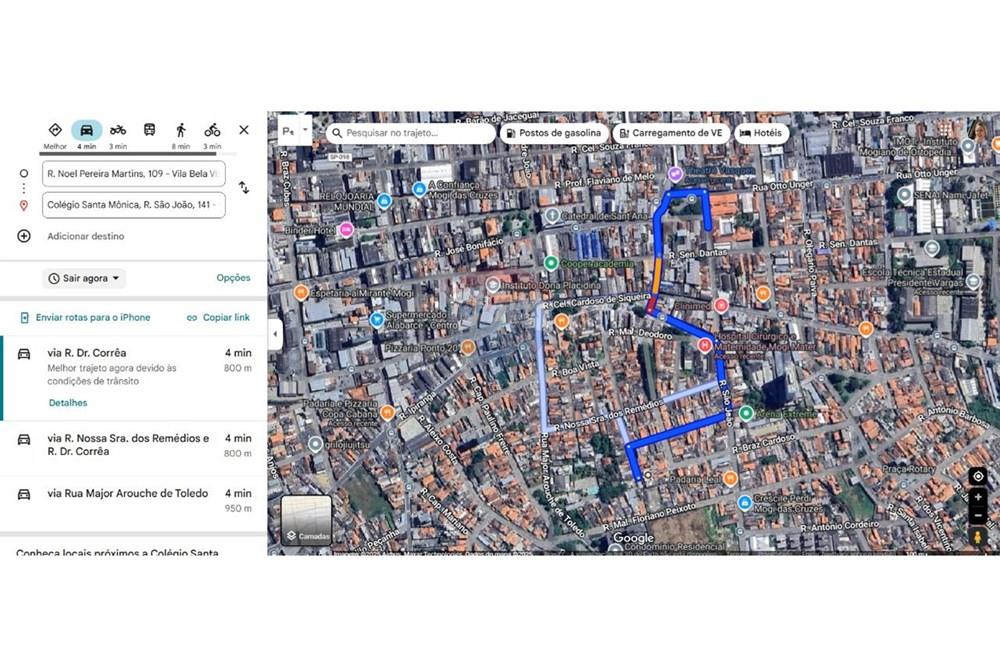This screenshot has height=667, width=1000.
Task: Pick the bicycle travel mode
Action: (212, 130)
